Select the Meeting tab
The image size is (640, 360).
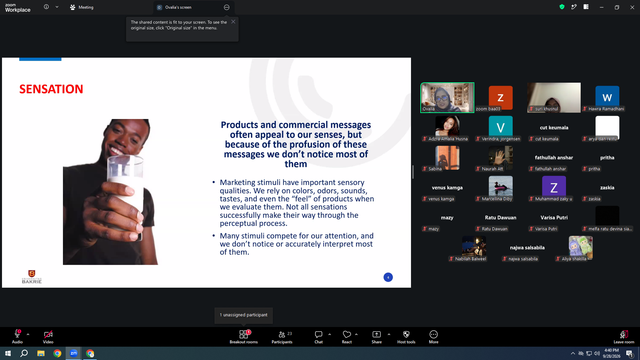[82, 7]
